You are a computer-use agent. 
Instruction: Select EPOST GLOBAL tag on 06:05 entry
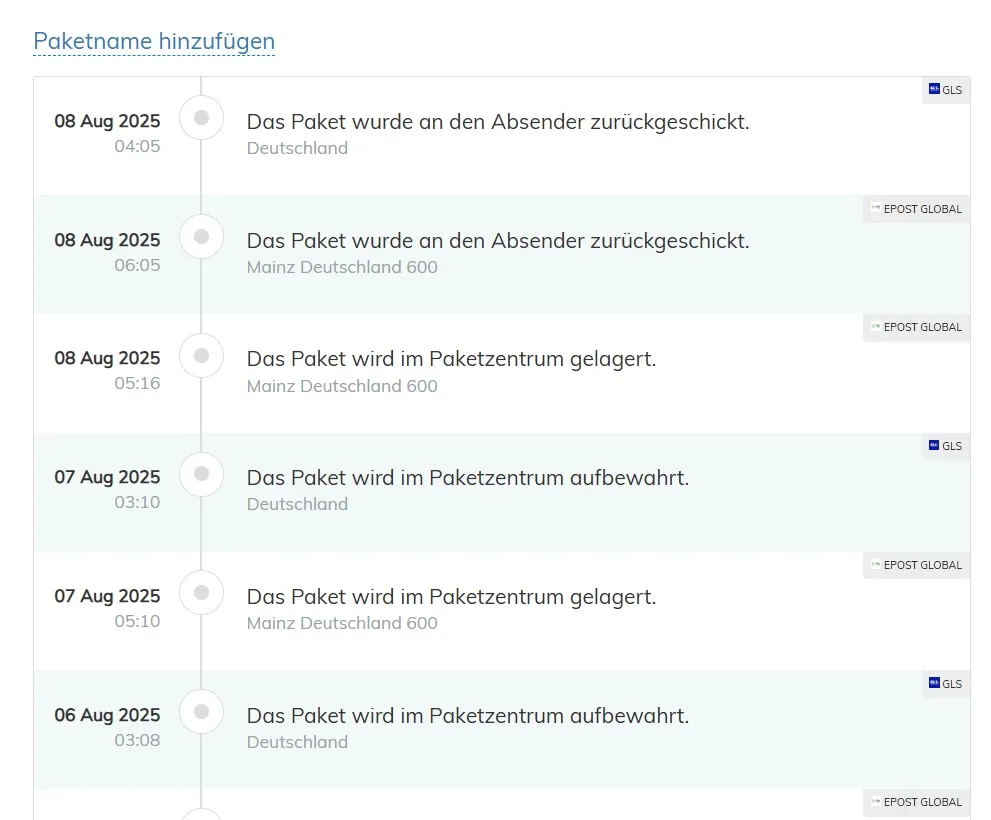pos(916,209)
